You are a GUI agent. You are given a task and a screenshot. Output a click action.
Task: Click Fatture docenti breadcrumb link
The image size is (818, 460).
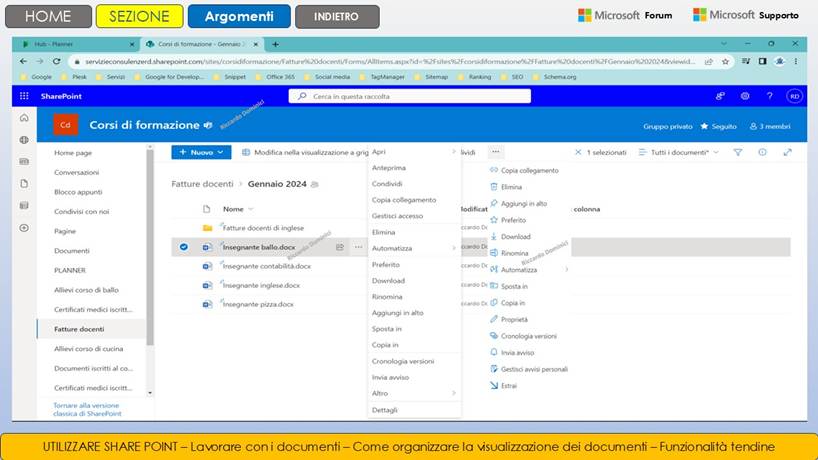pyautogui.click(x=202, y=184)
